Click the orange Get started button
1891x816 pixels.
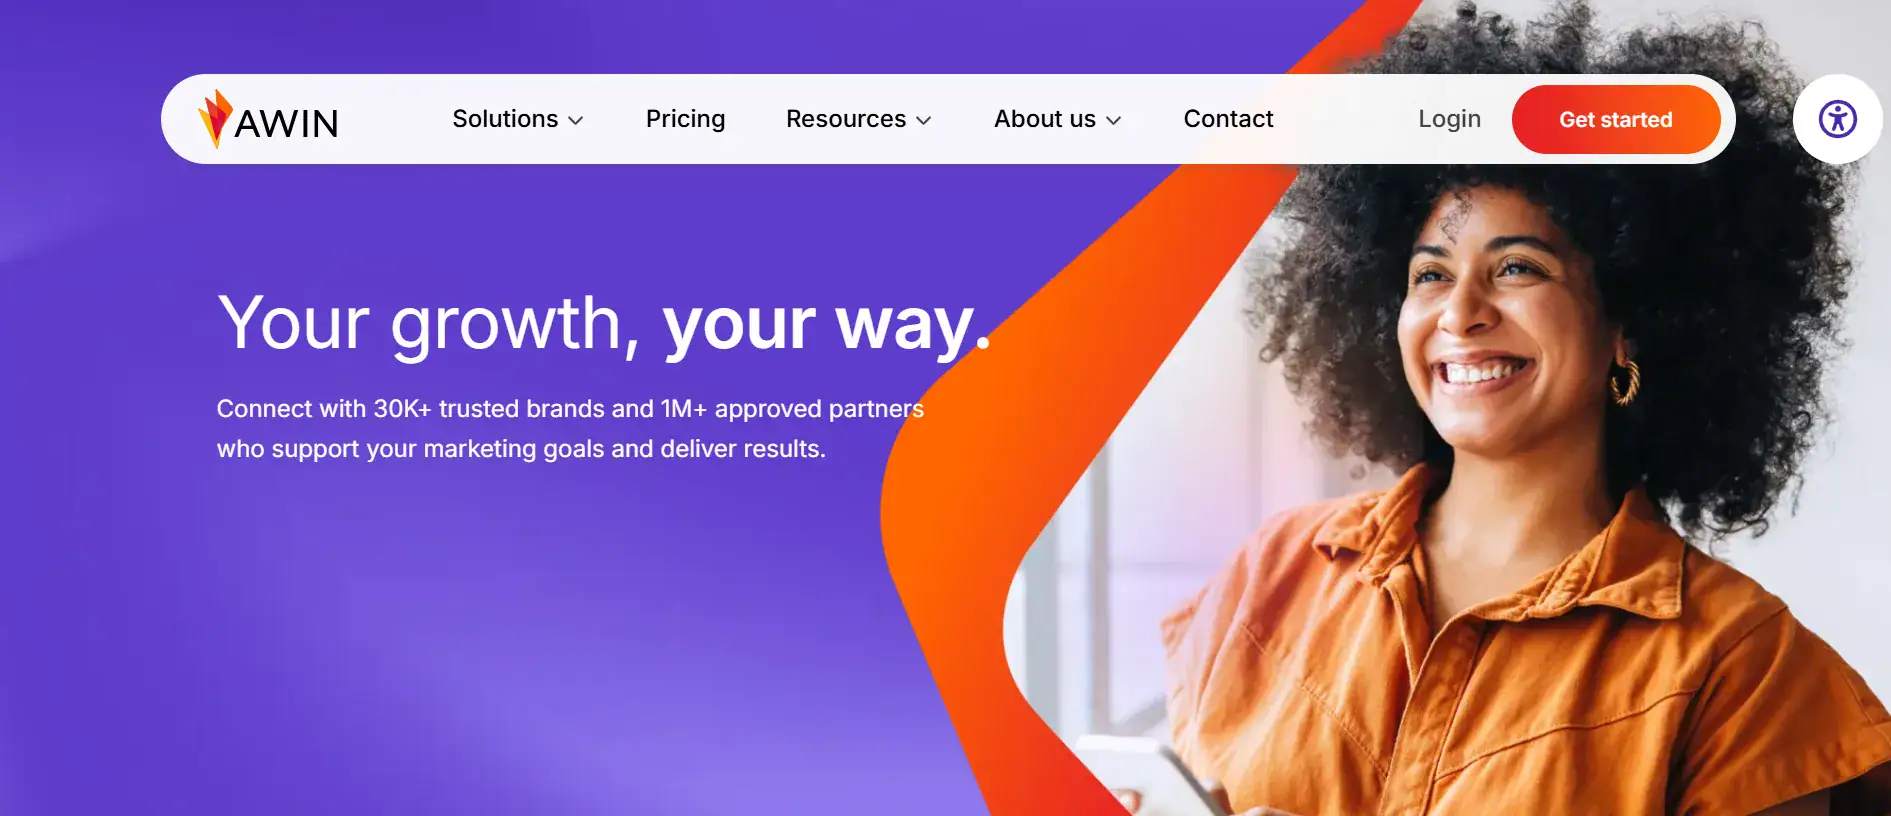coord(1616,119)
